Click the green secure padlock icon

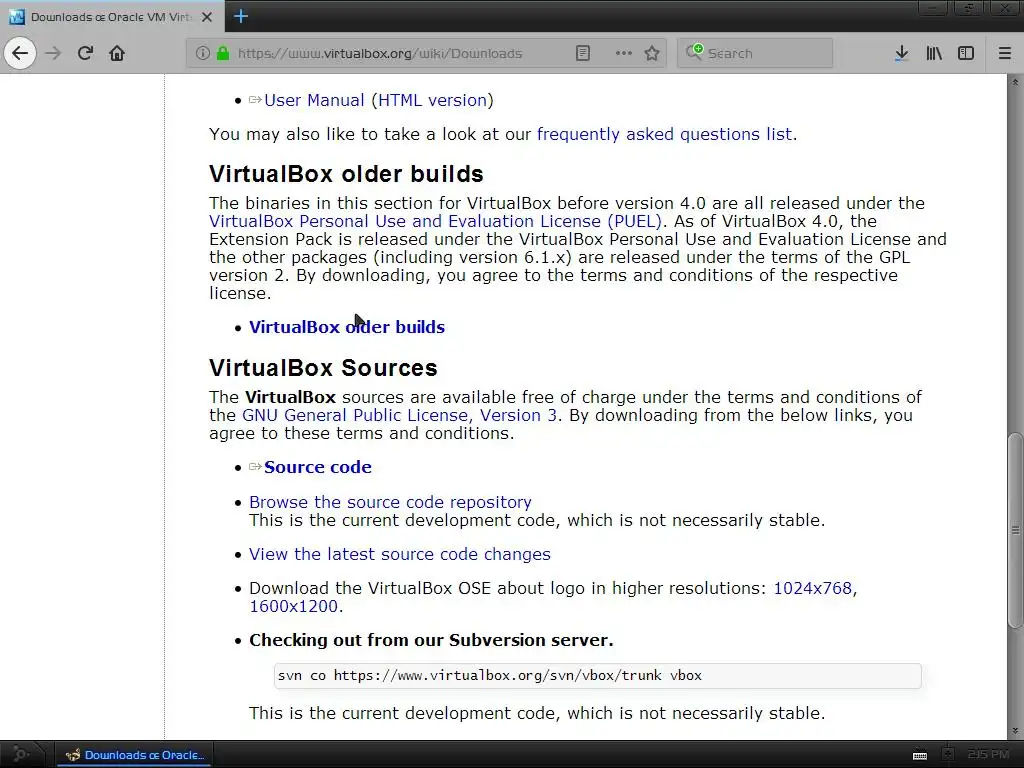point(223,53)
